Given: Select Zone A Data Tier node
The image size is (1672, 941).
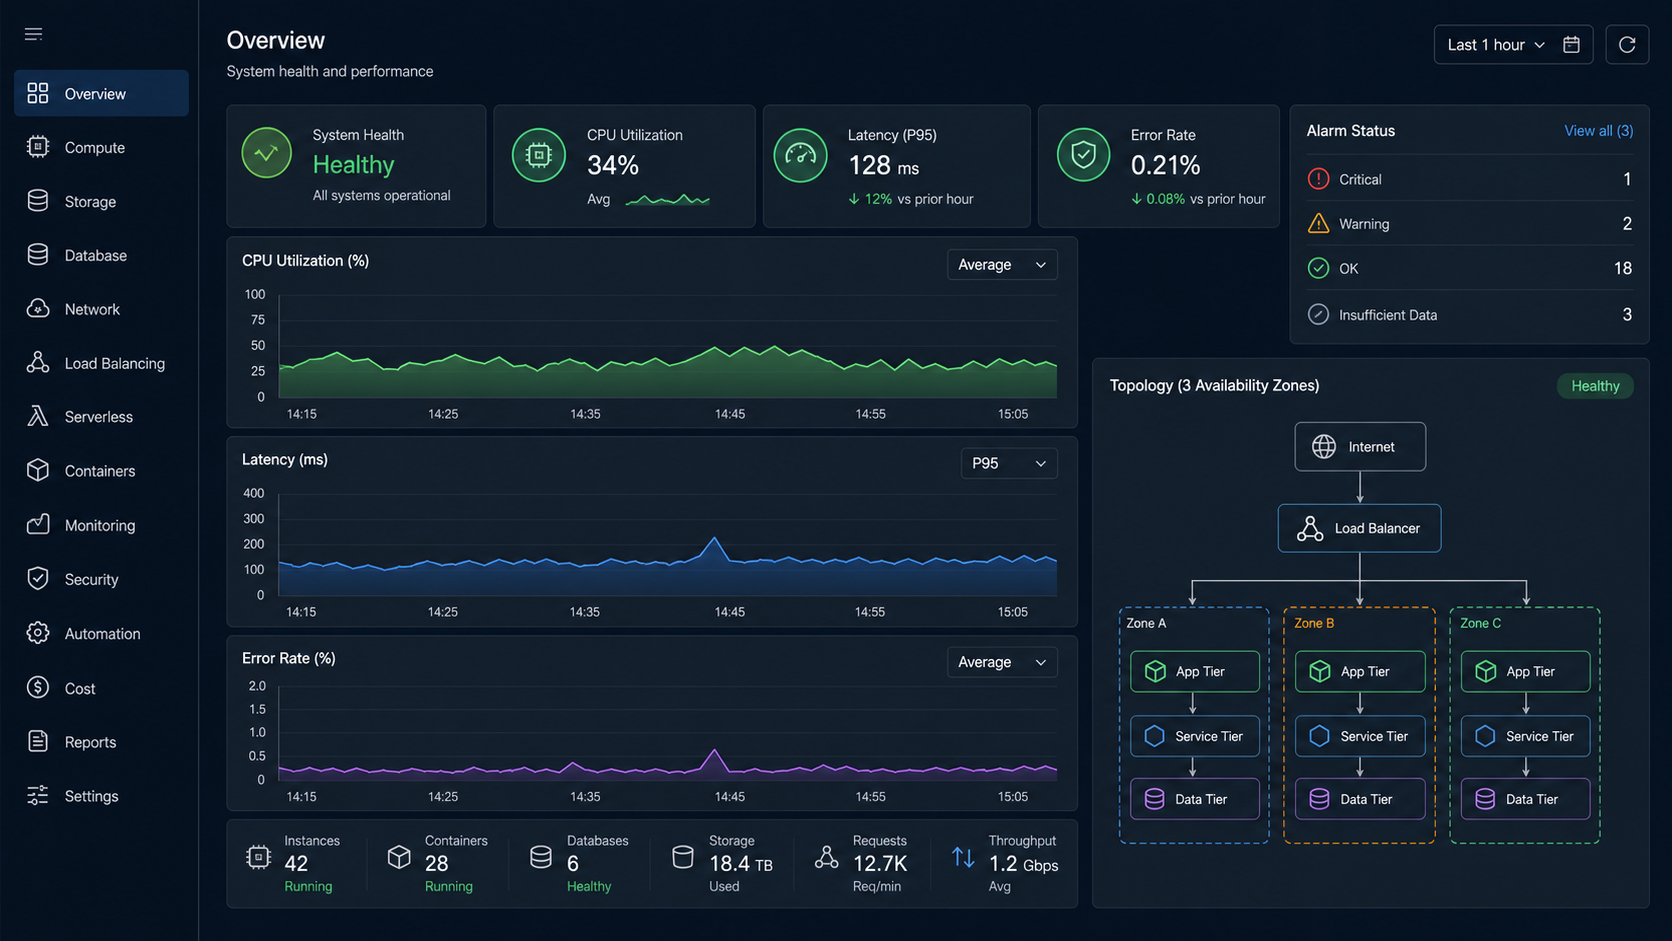Looking at the screenshot, I should pyautogui.click(x=1195, y=799).
